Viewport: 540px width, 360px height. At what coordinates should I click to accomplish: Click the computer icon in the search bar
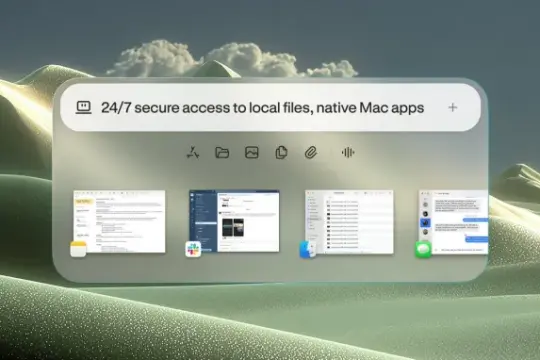83,107
